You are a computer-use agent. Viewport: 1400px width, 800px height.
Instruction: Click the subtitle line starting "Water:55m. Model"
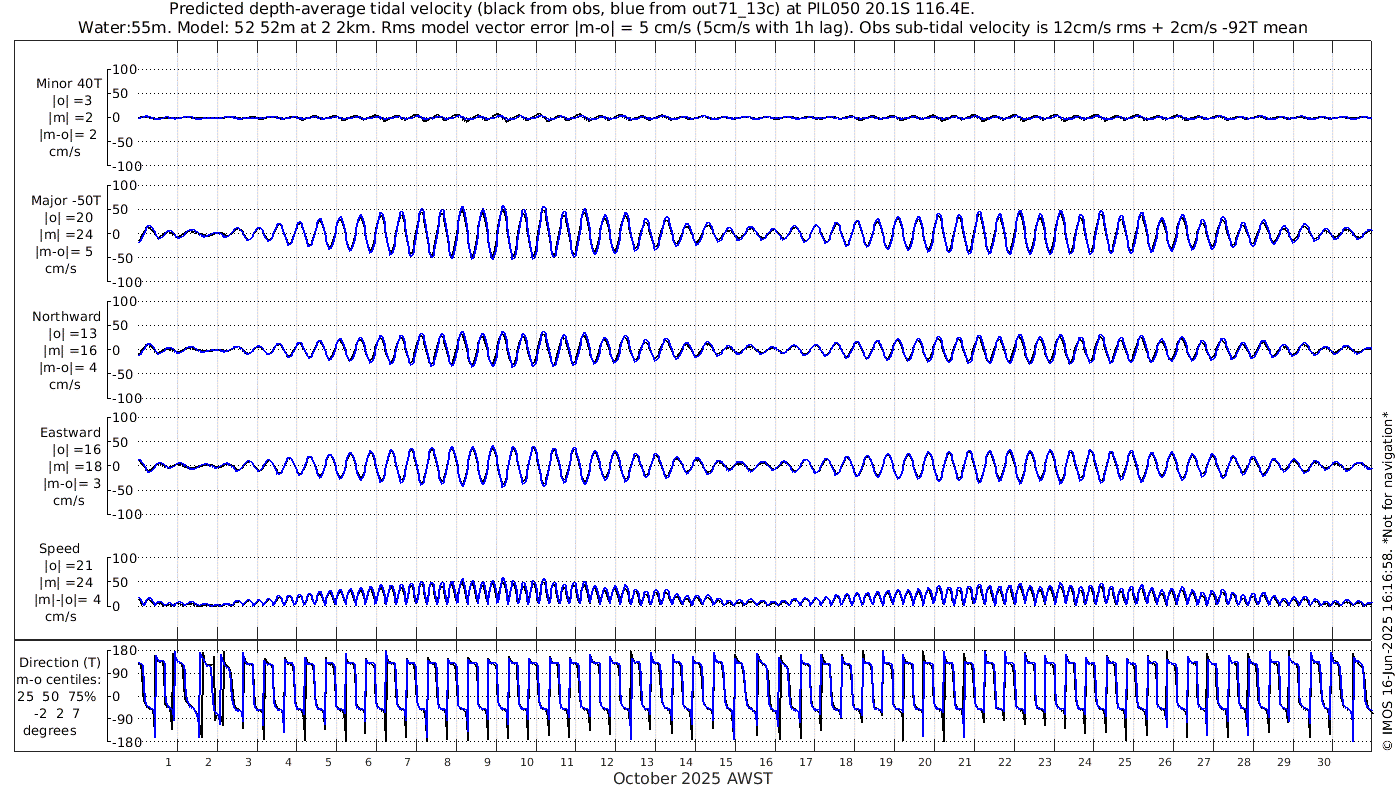coord(693,28)
